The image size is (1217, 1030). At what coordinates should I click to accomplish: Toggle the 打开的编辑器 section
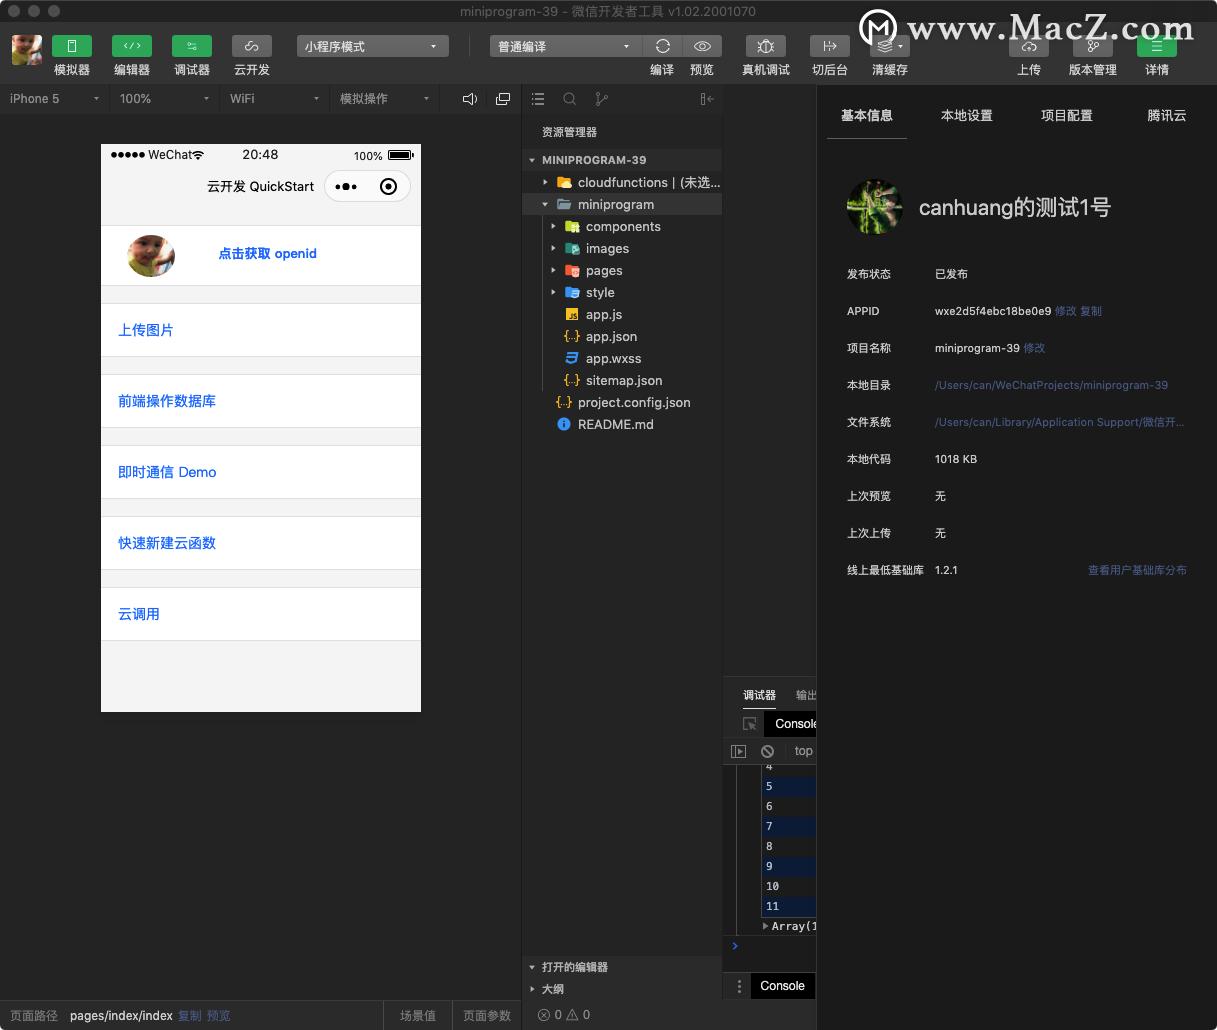click(575, 967)
